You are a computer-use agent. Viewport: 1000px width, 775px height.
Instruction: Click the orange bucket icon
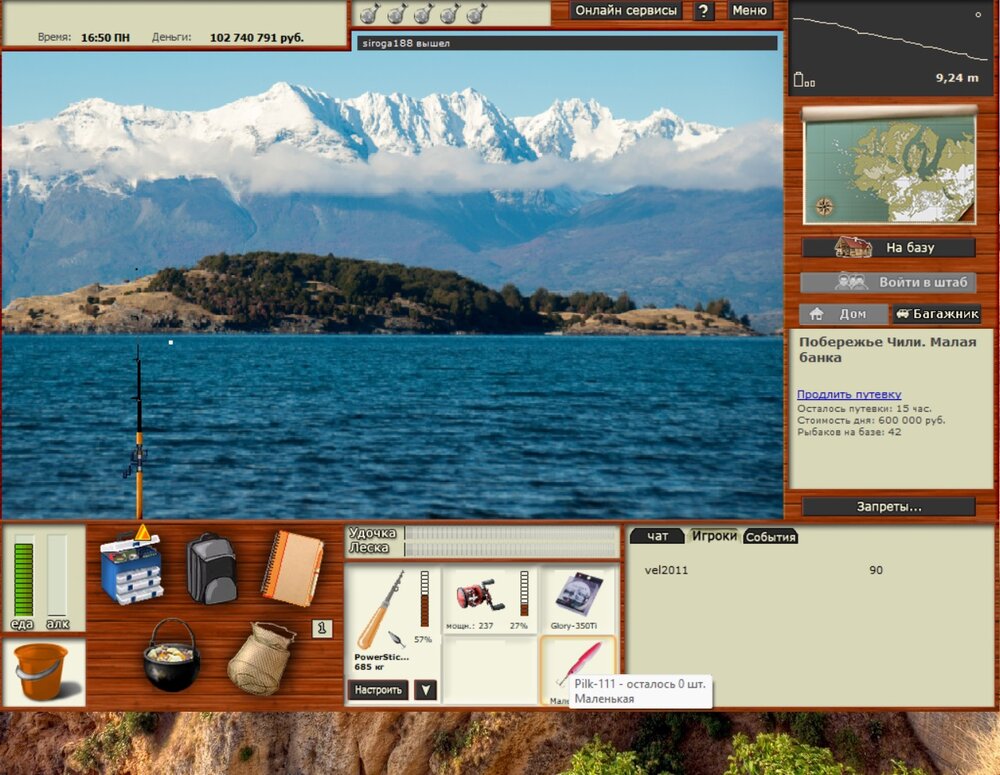click(x=41, y=671)
